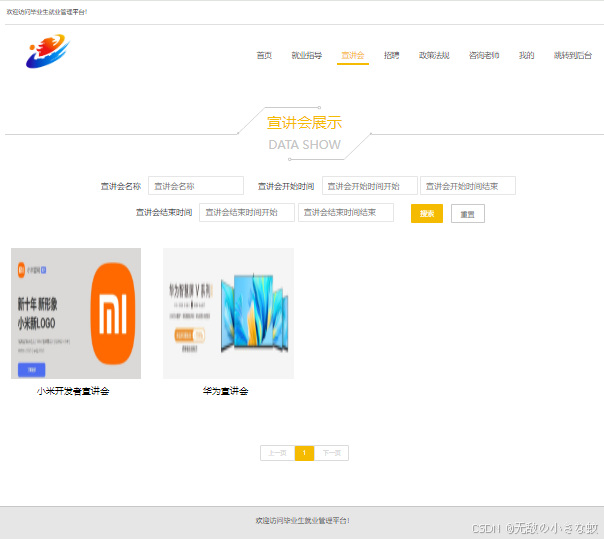The width and height of the screenshot is (604, 540).
Task: Click the 华为宣讲会 title
Action: 226,391
